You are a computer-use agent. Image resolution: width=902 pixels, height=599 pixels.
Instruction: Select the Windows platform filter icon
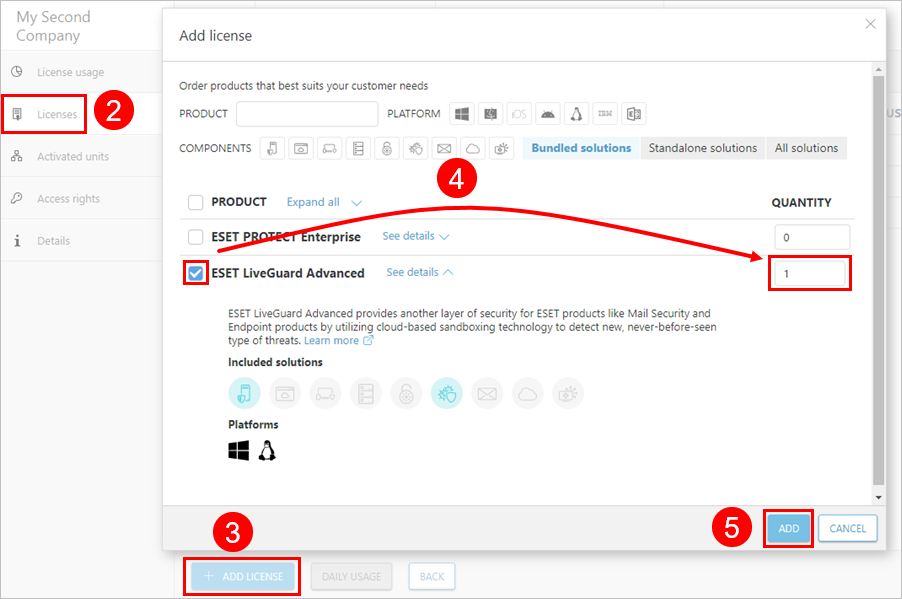click(461, 113)
